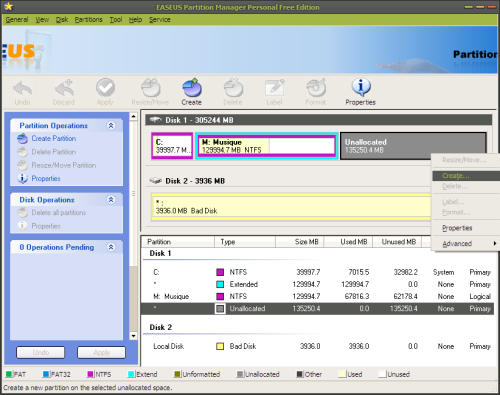Screen dimensions: 500x395
Task: Collapse the Disk Operations panel
Action: tap(111, 200)
